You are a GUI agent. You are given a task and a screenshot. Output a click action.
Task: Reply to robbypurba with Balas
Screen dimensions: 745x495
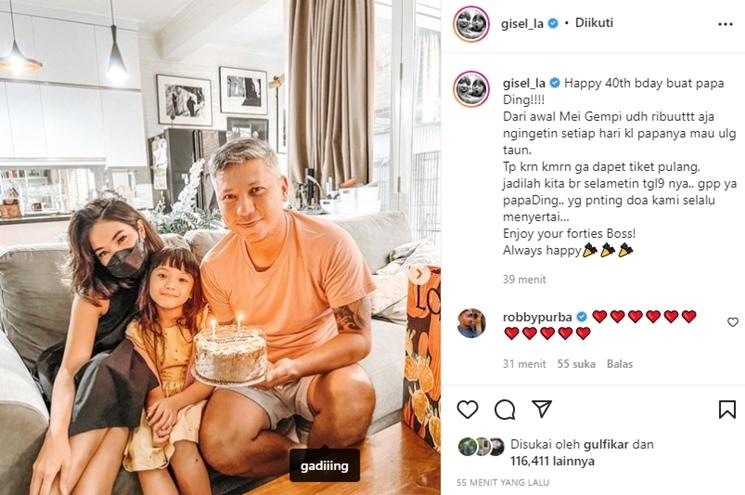pos(620,364)
